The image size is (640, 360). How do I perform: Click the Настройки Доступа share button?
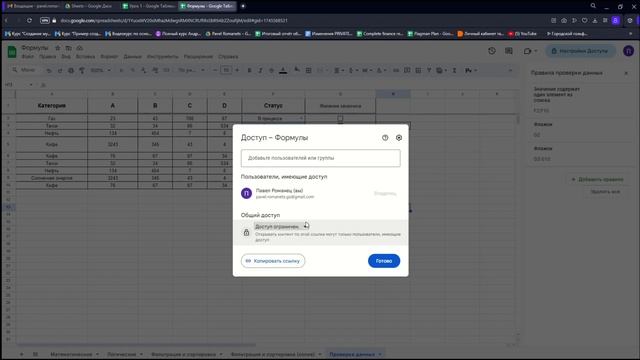(x=580, y=51)
